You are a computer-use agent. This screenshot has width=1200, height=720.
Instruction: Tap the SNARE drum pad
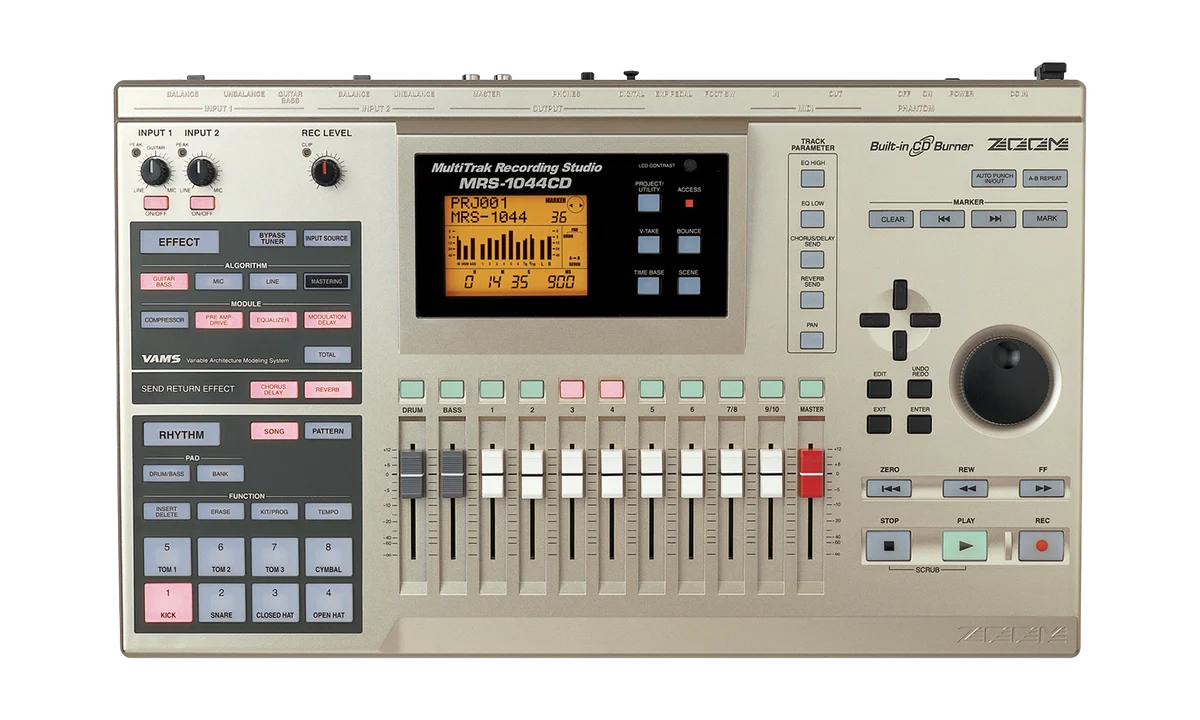coord(221,604)
